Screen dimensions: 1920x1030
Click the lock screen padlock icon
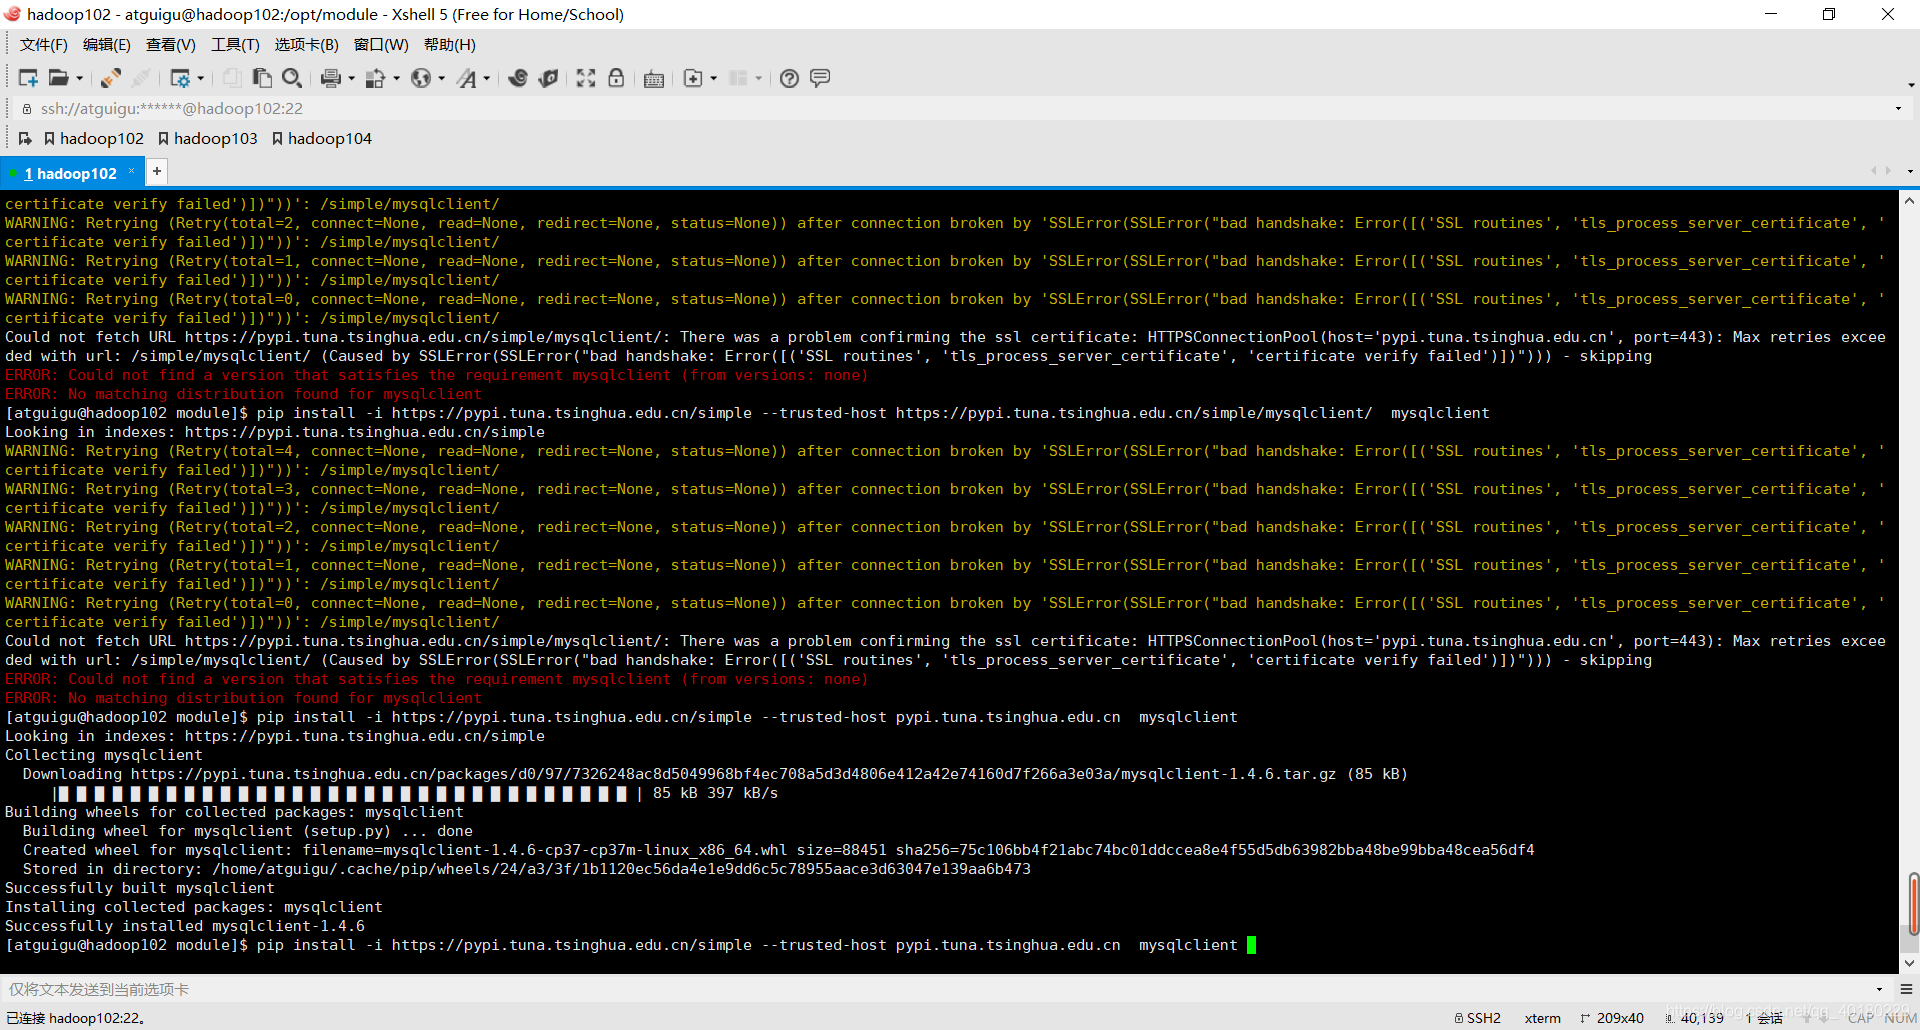point(616,78)
